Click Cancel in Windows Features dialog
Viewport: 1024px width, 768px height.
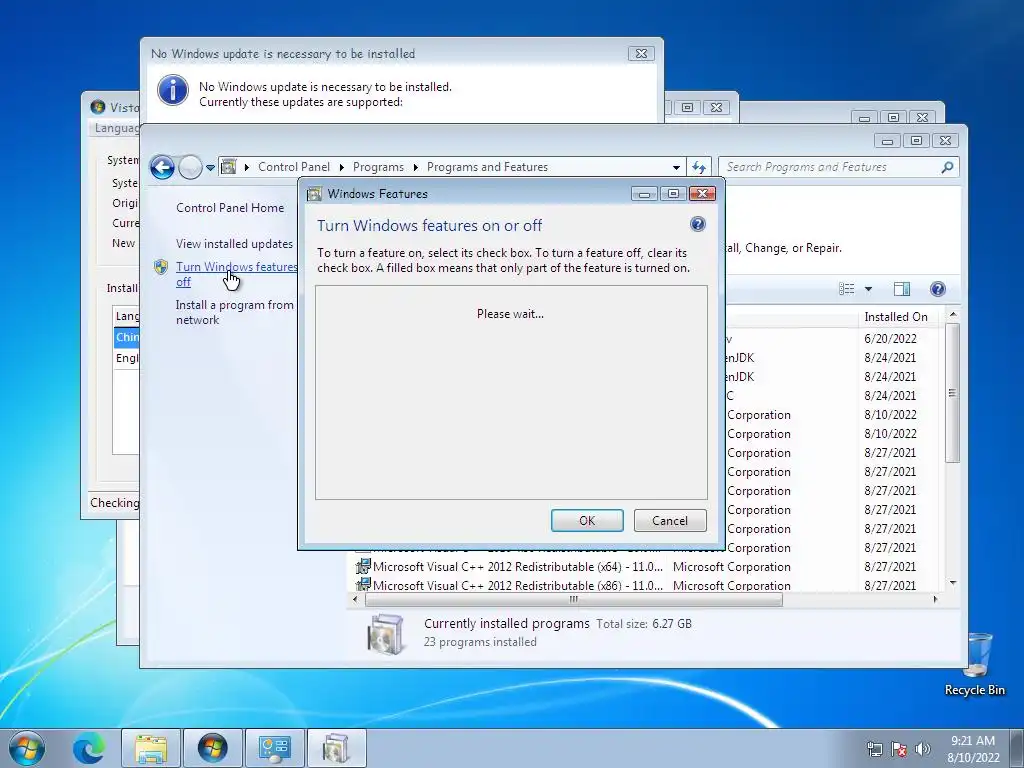pyautogui.click(x=670, y=520)
